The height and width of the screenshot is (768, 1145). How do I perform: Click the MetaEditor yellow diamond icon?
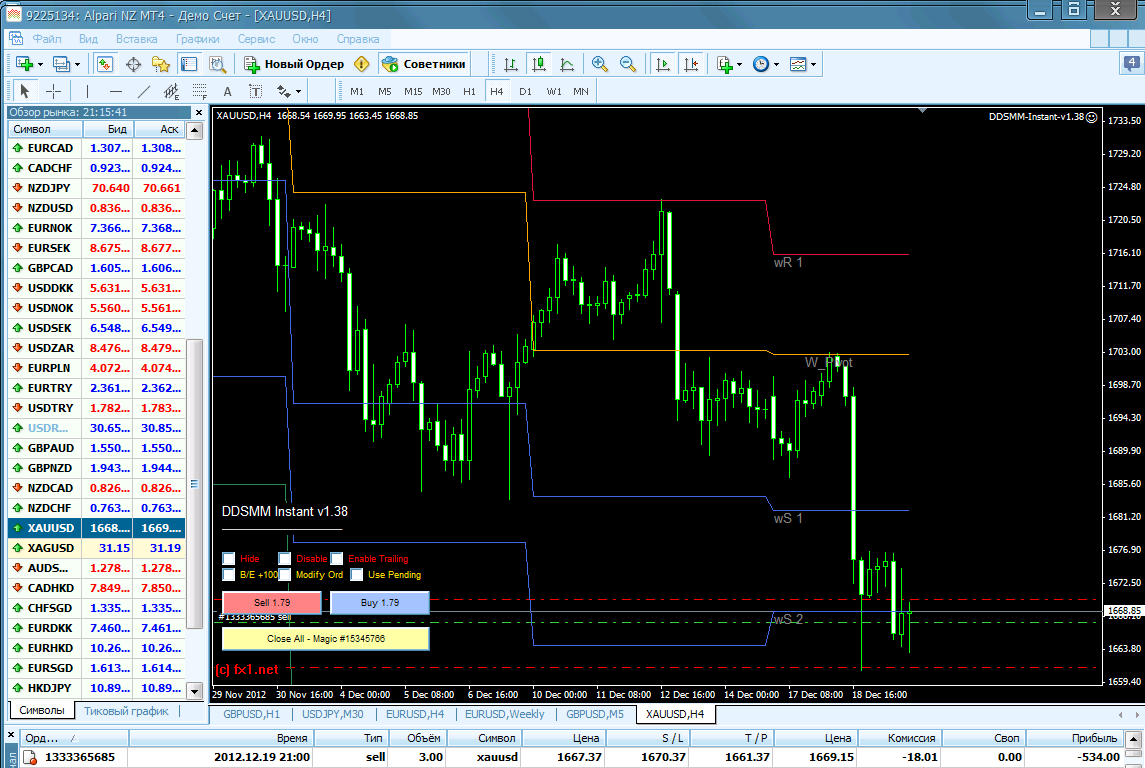[361, 64]
